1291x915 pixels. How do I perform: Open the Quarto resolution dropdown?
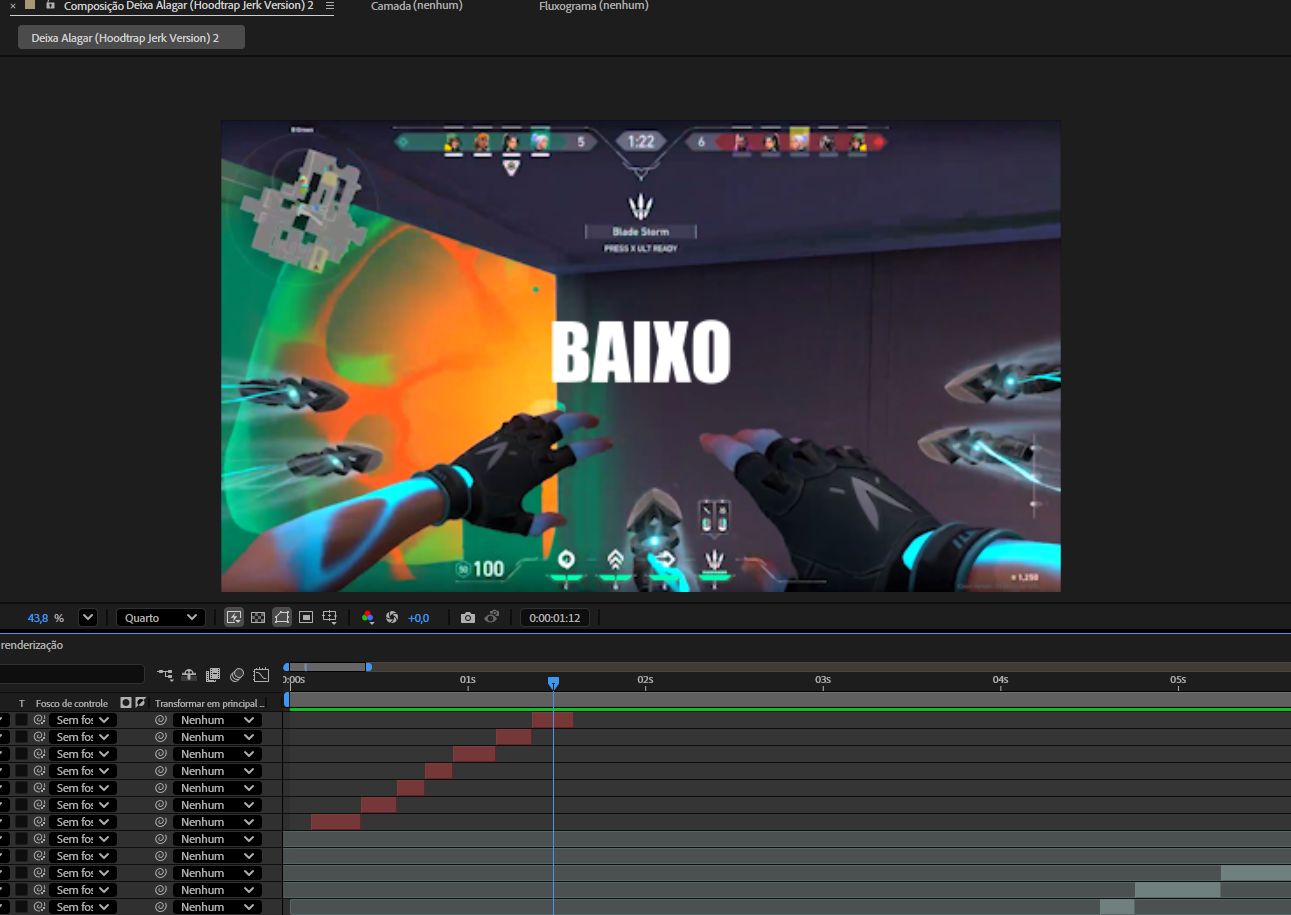(161, 618)
